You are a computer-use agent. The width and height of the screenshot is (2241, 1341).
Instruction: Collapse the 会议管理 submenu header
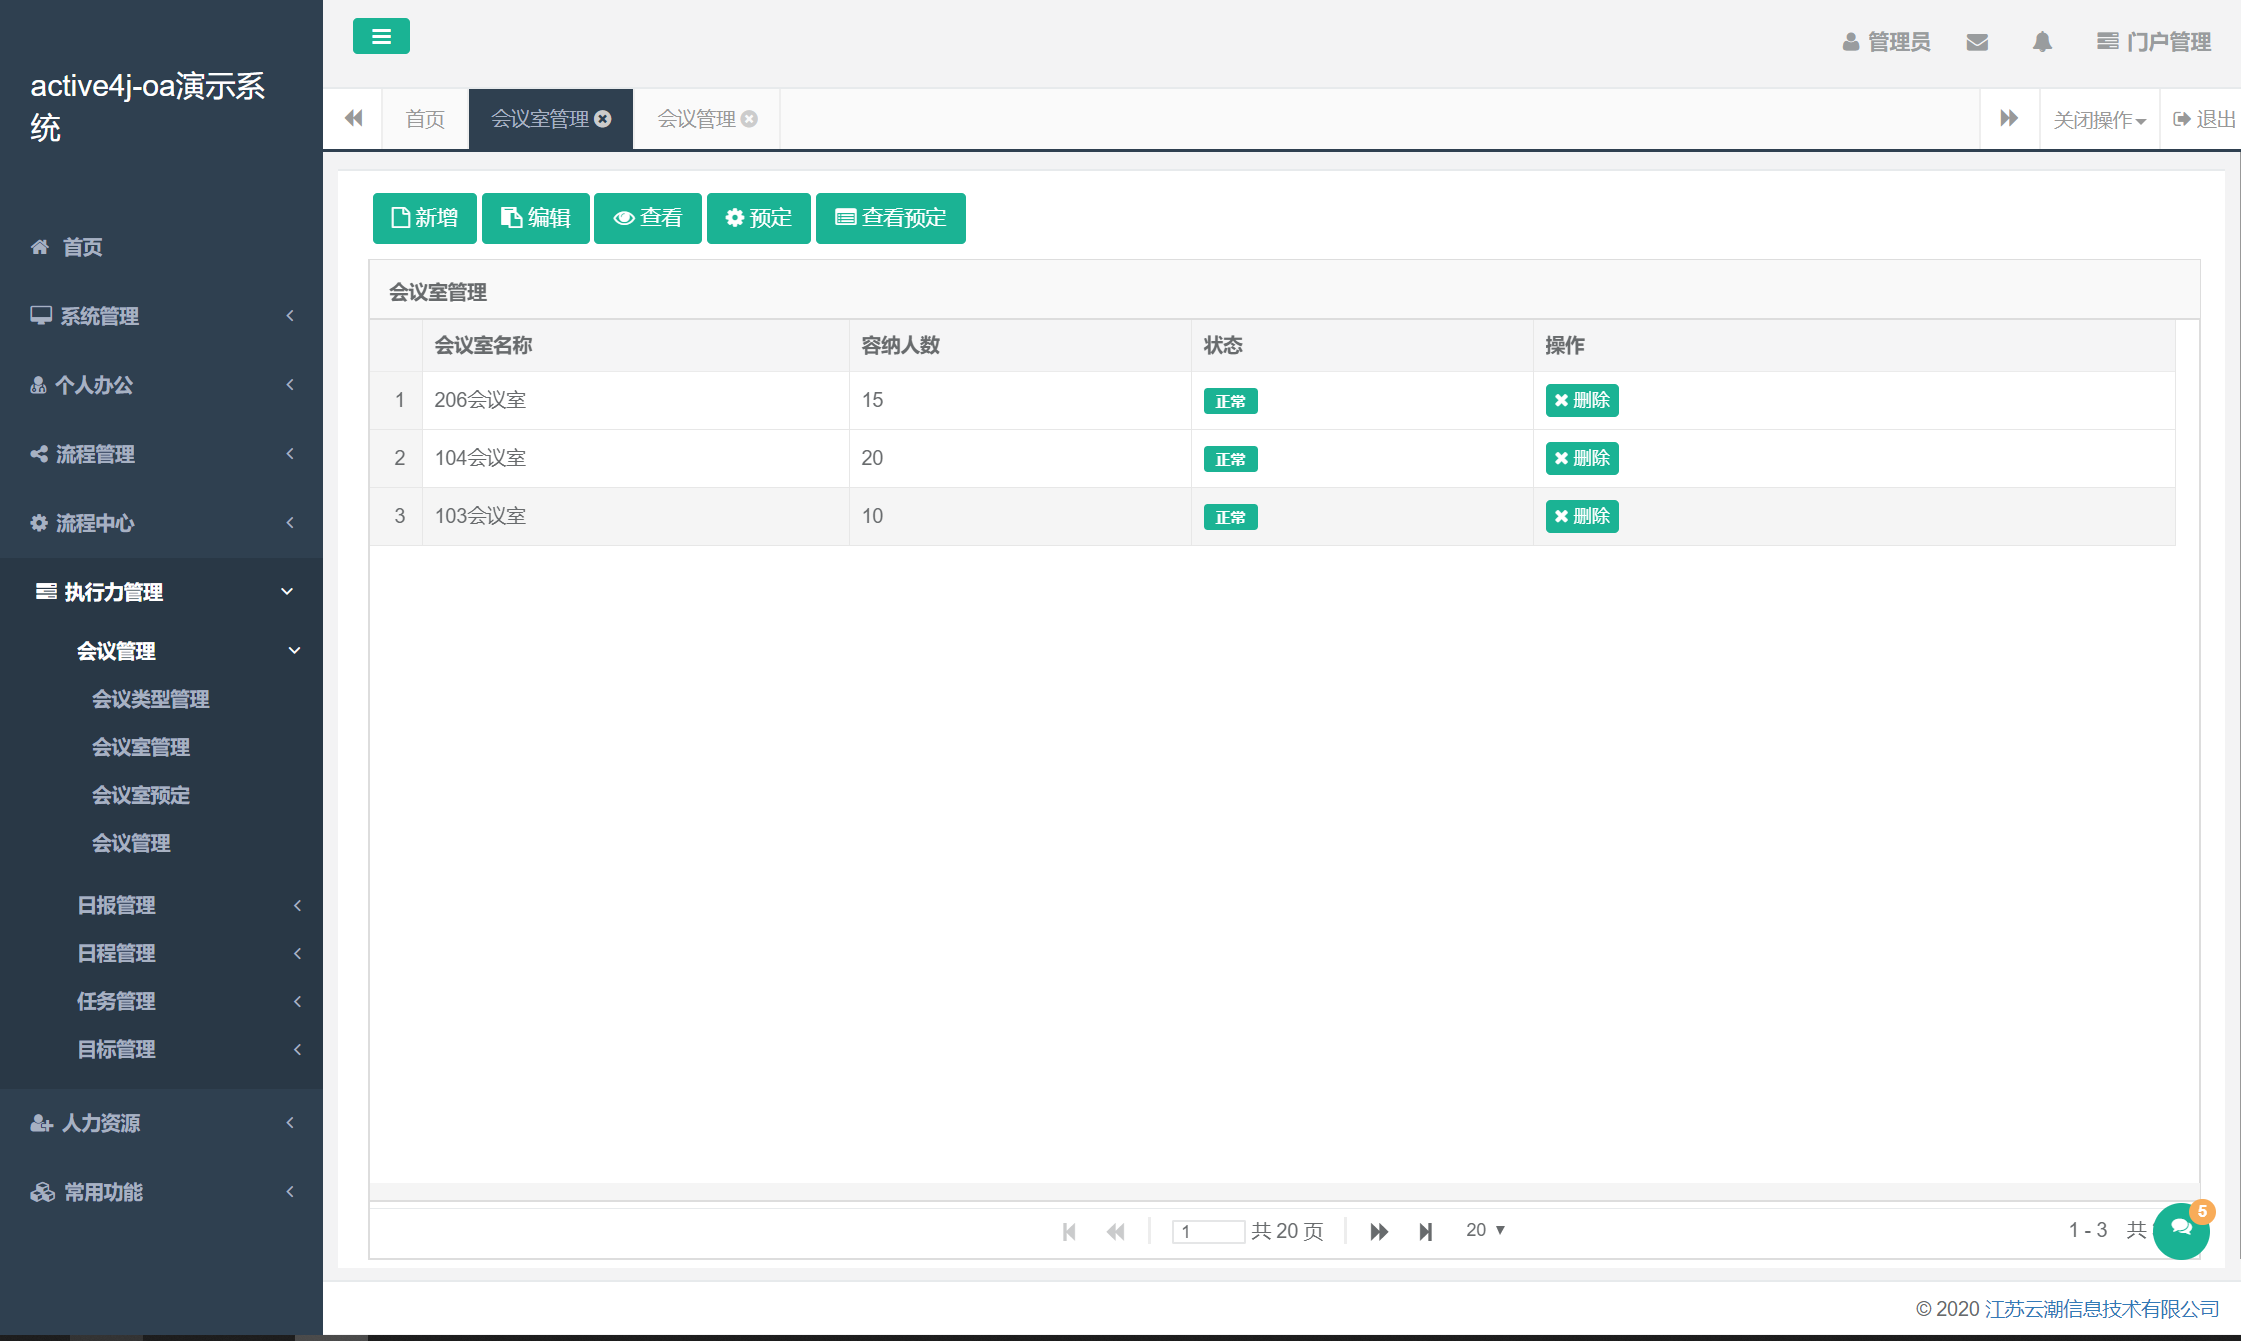click(161, 651)
